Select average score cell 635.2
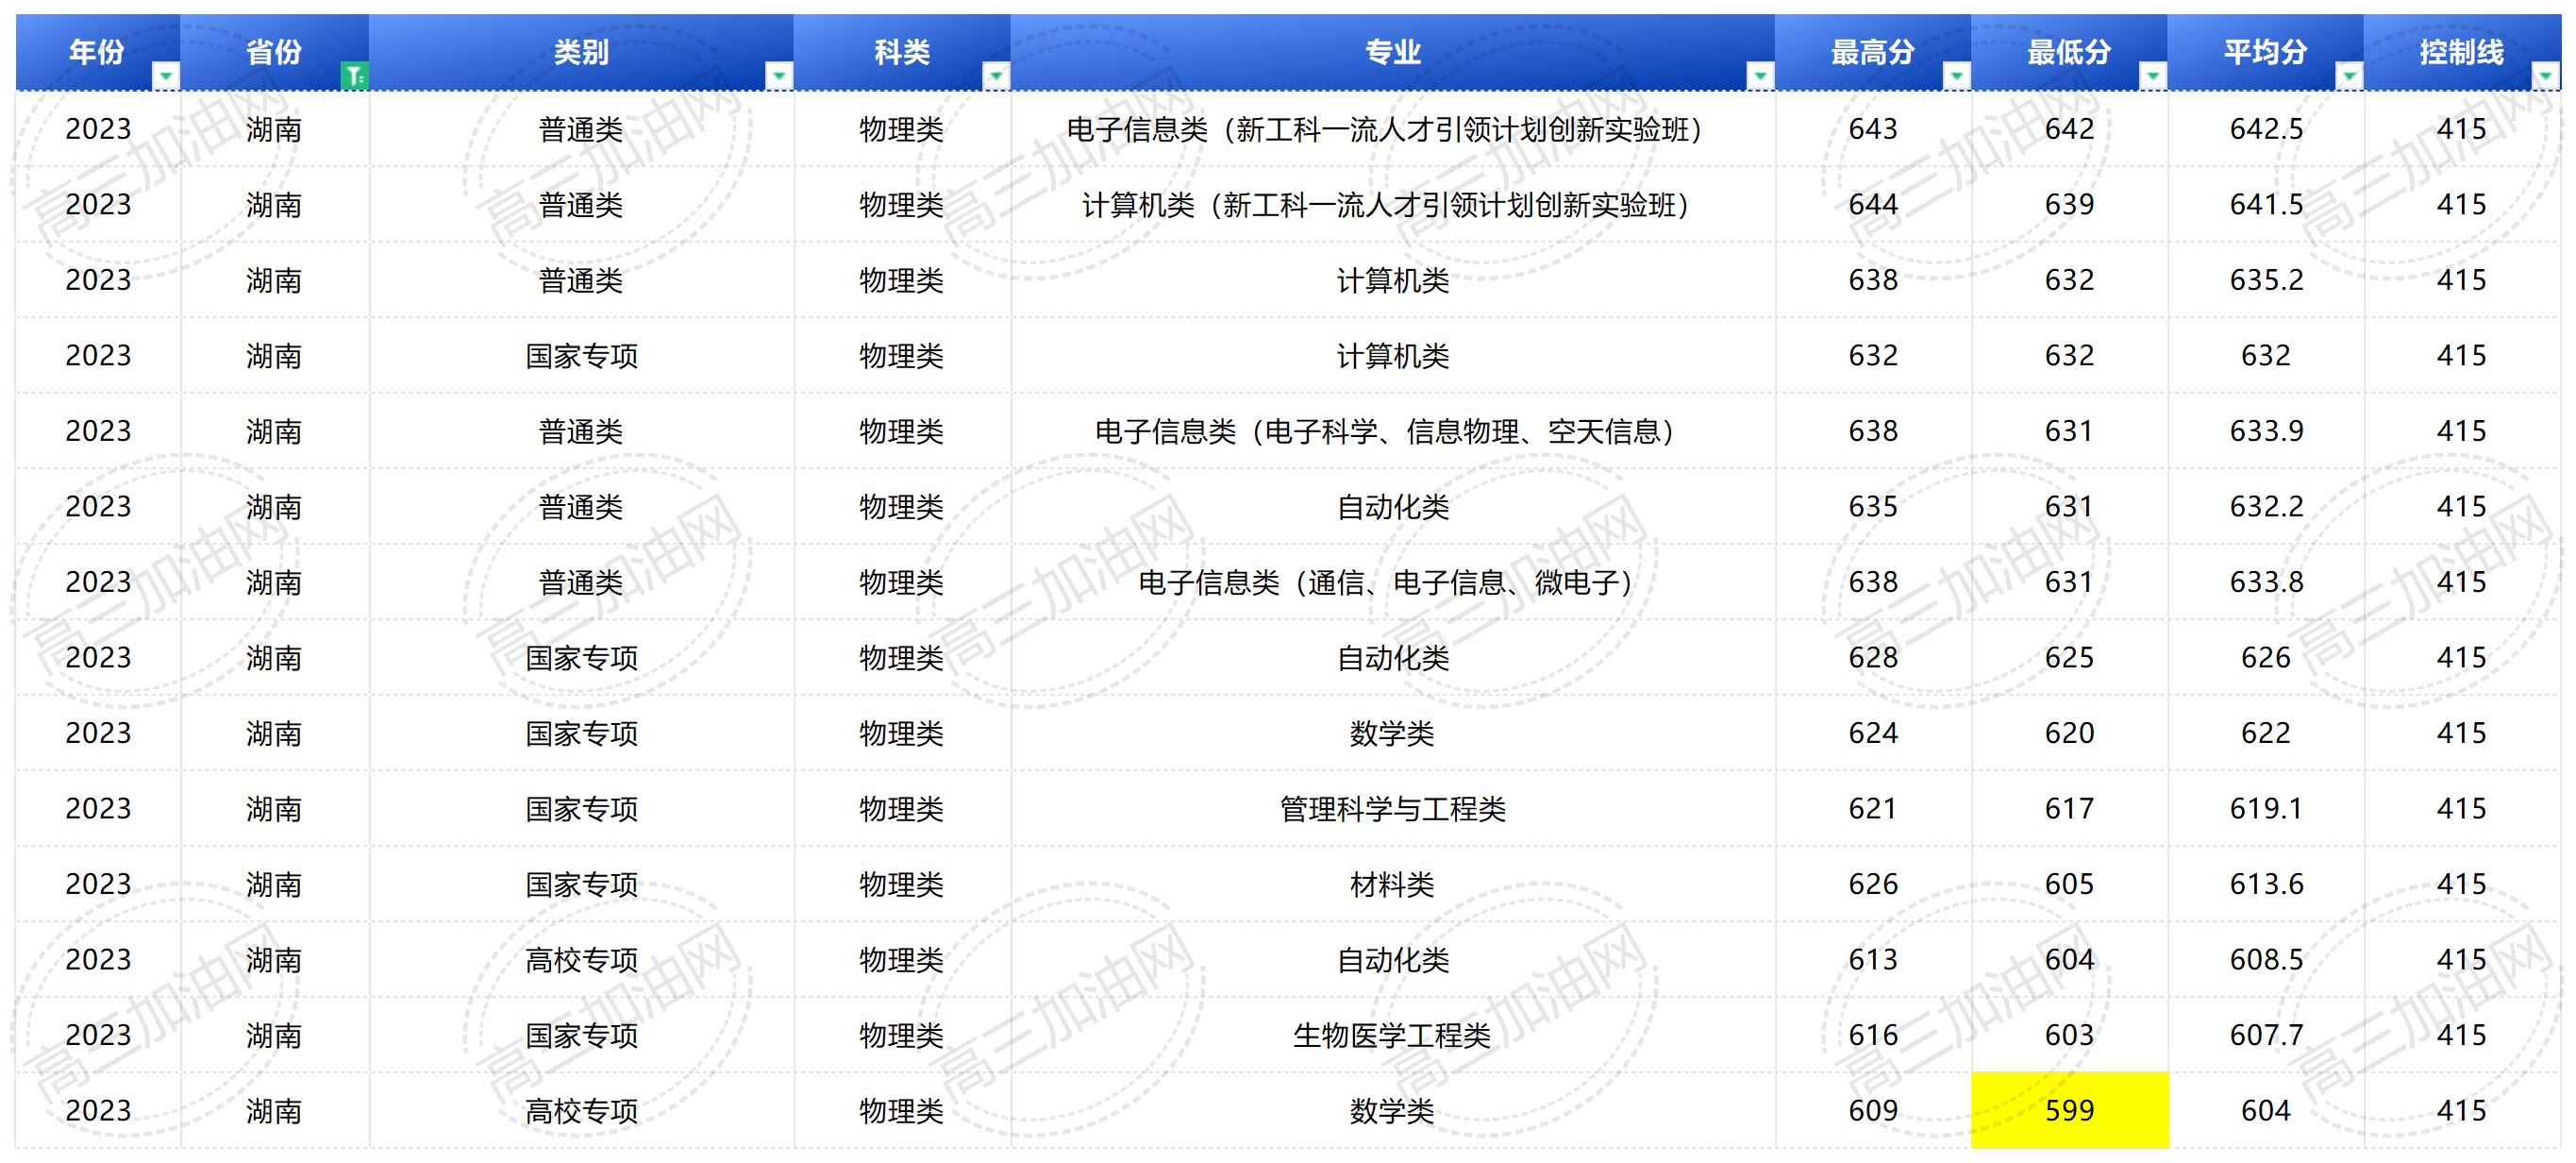Viewport: 2576px width, 1163px height. (x=2265, y=280)
